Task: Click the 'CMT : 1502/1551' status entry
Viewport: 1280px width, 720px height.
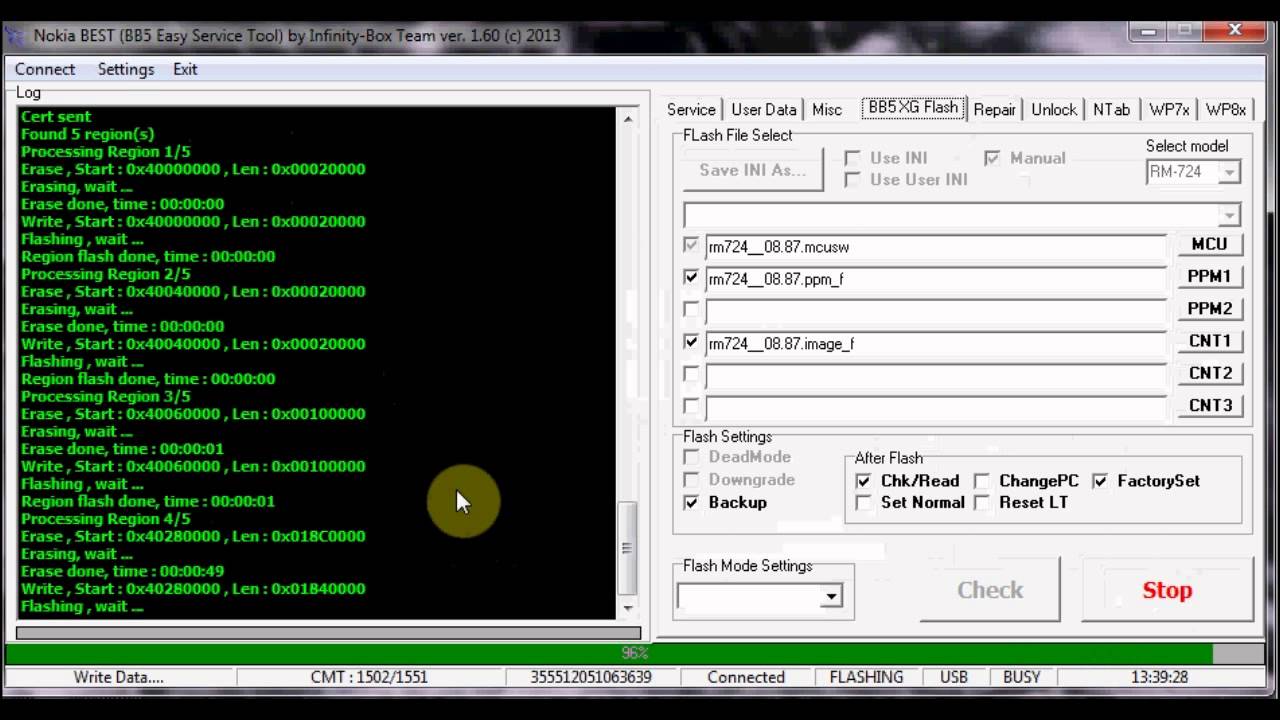Action: point(369,677)
